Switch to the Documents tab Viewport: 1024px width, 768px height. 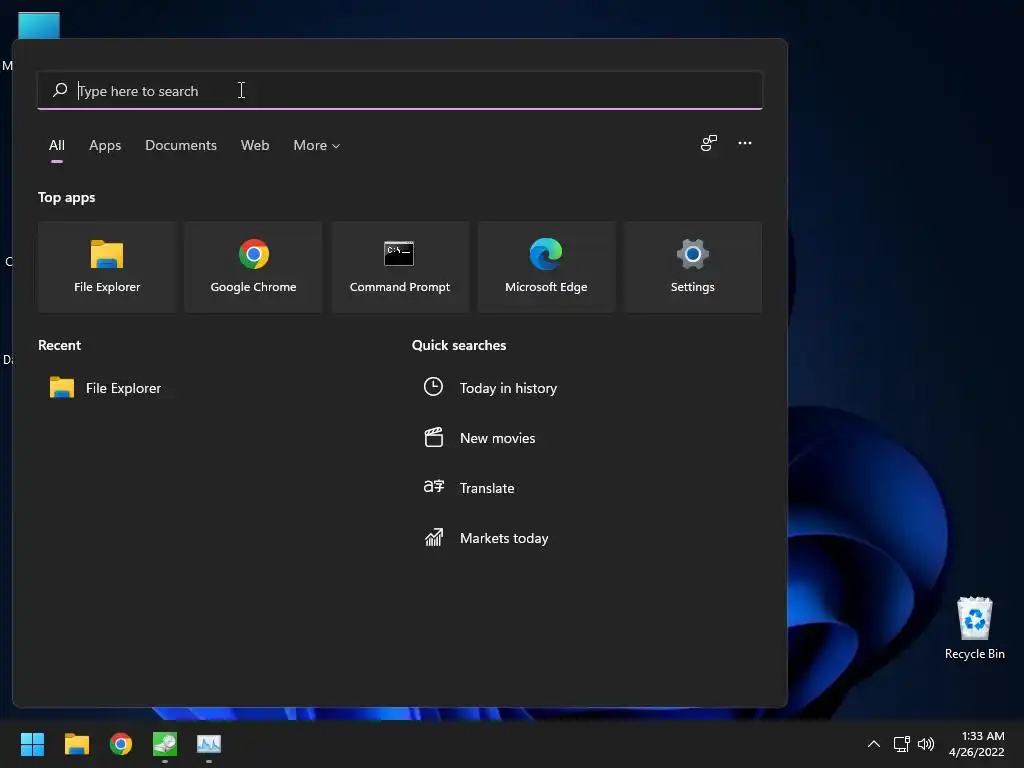click(x=181, y=145)
